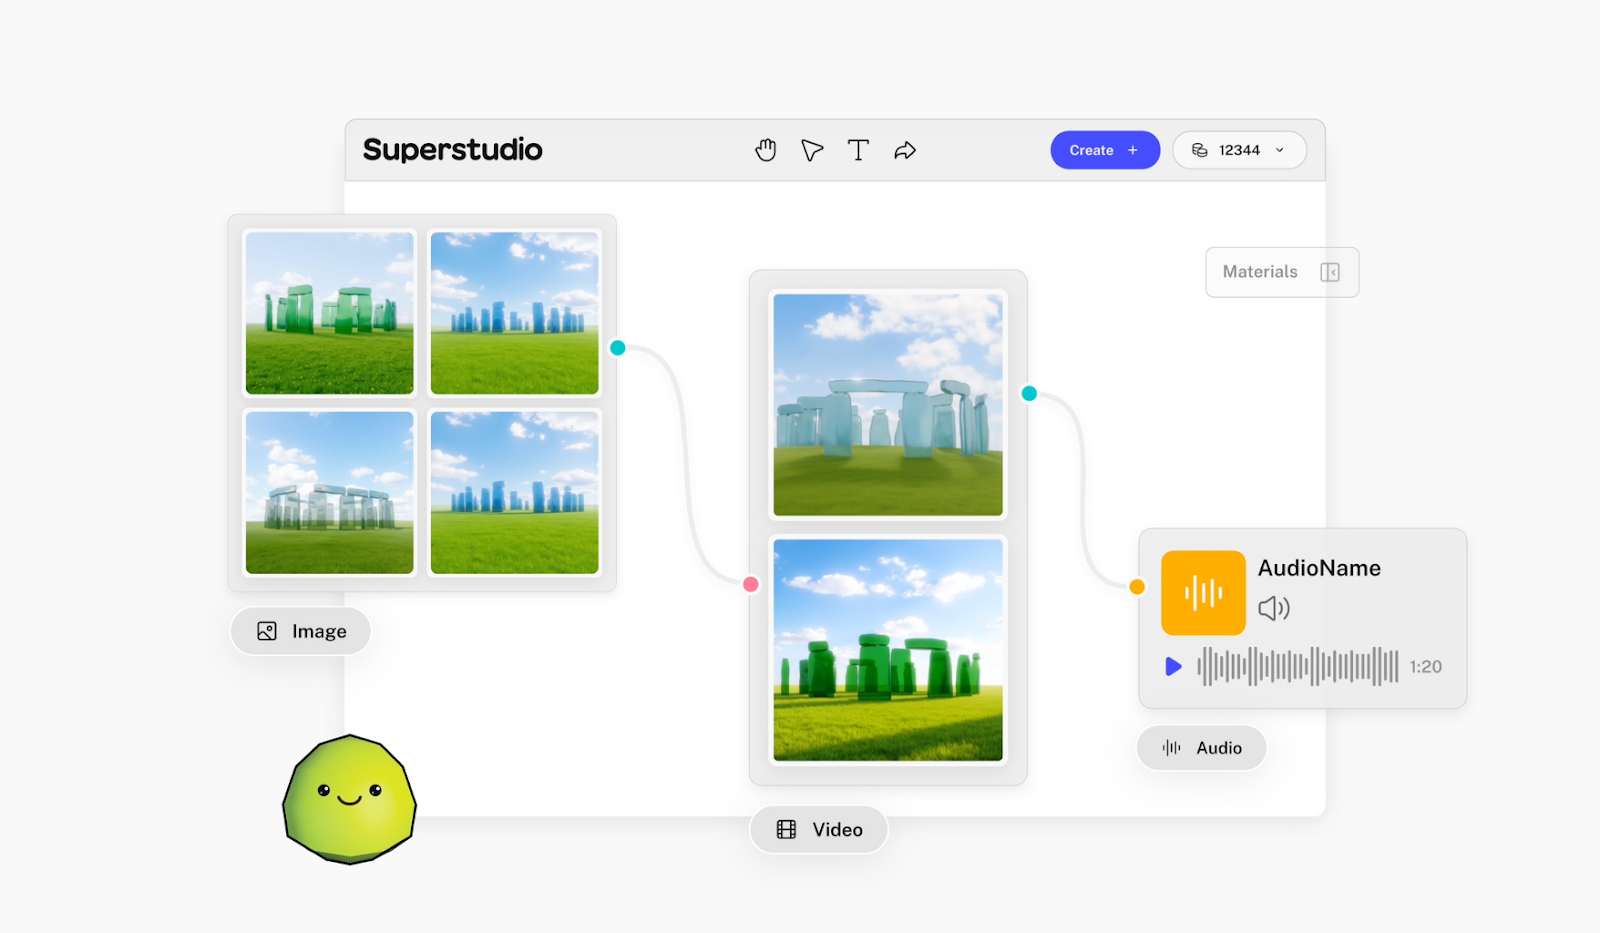Click the coins icon beside 12344
This screenshot has width=1600, height=933.
tap(1200, 150)
